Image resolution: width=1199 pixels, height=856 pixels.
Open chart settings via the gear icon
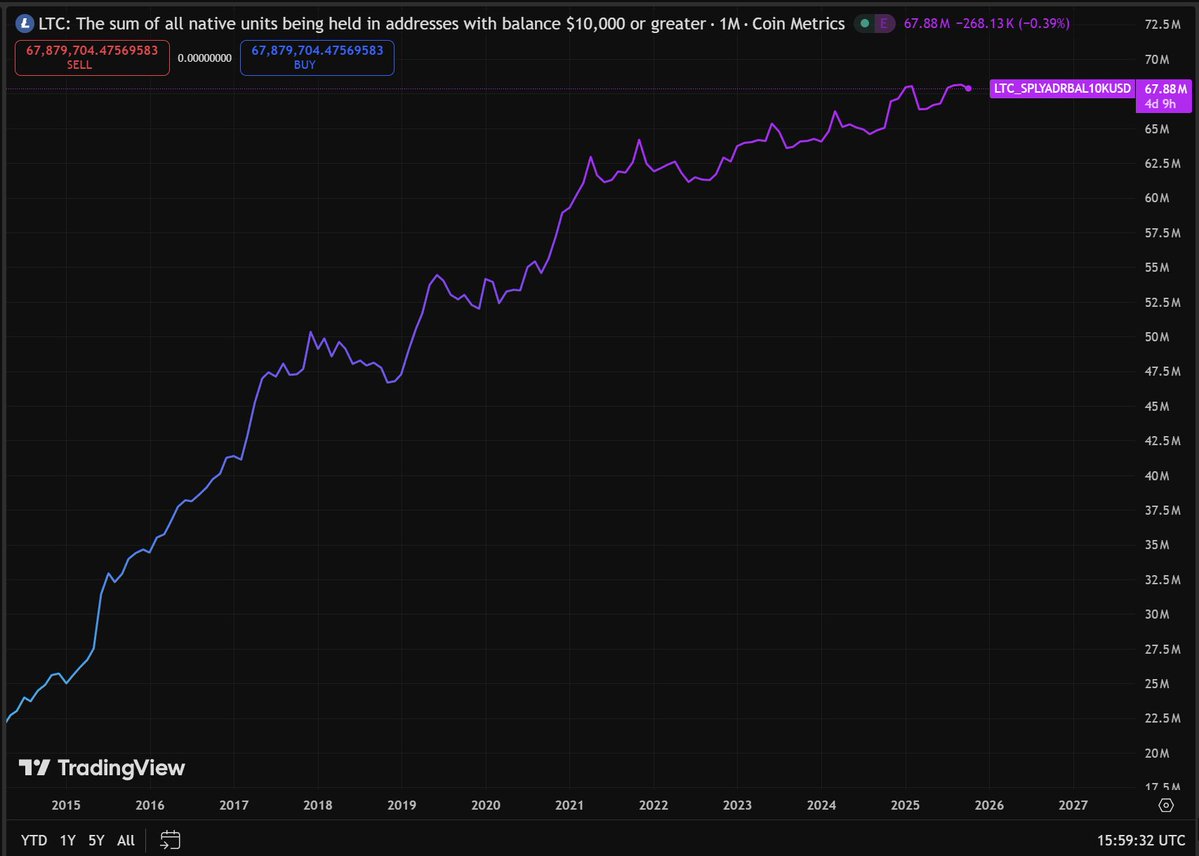pos(1166,804)
